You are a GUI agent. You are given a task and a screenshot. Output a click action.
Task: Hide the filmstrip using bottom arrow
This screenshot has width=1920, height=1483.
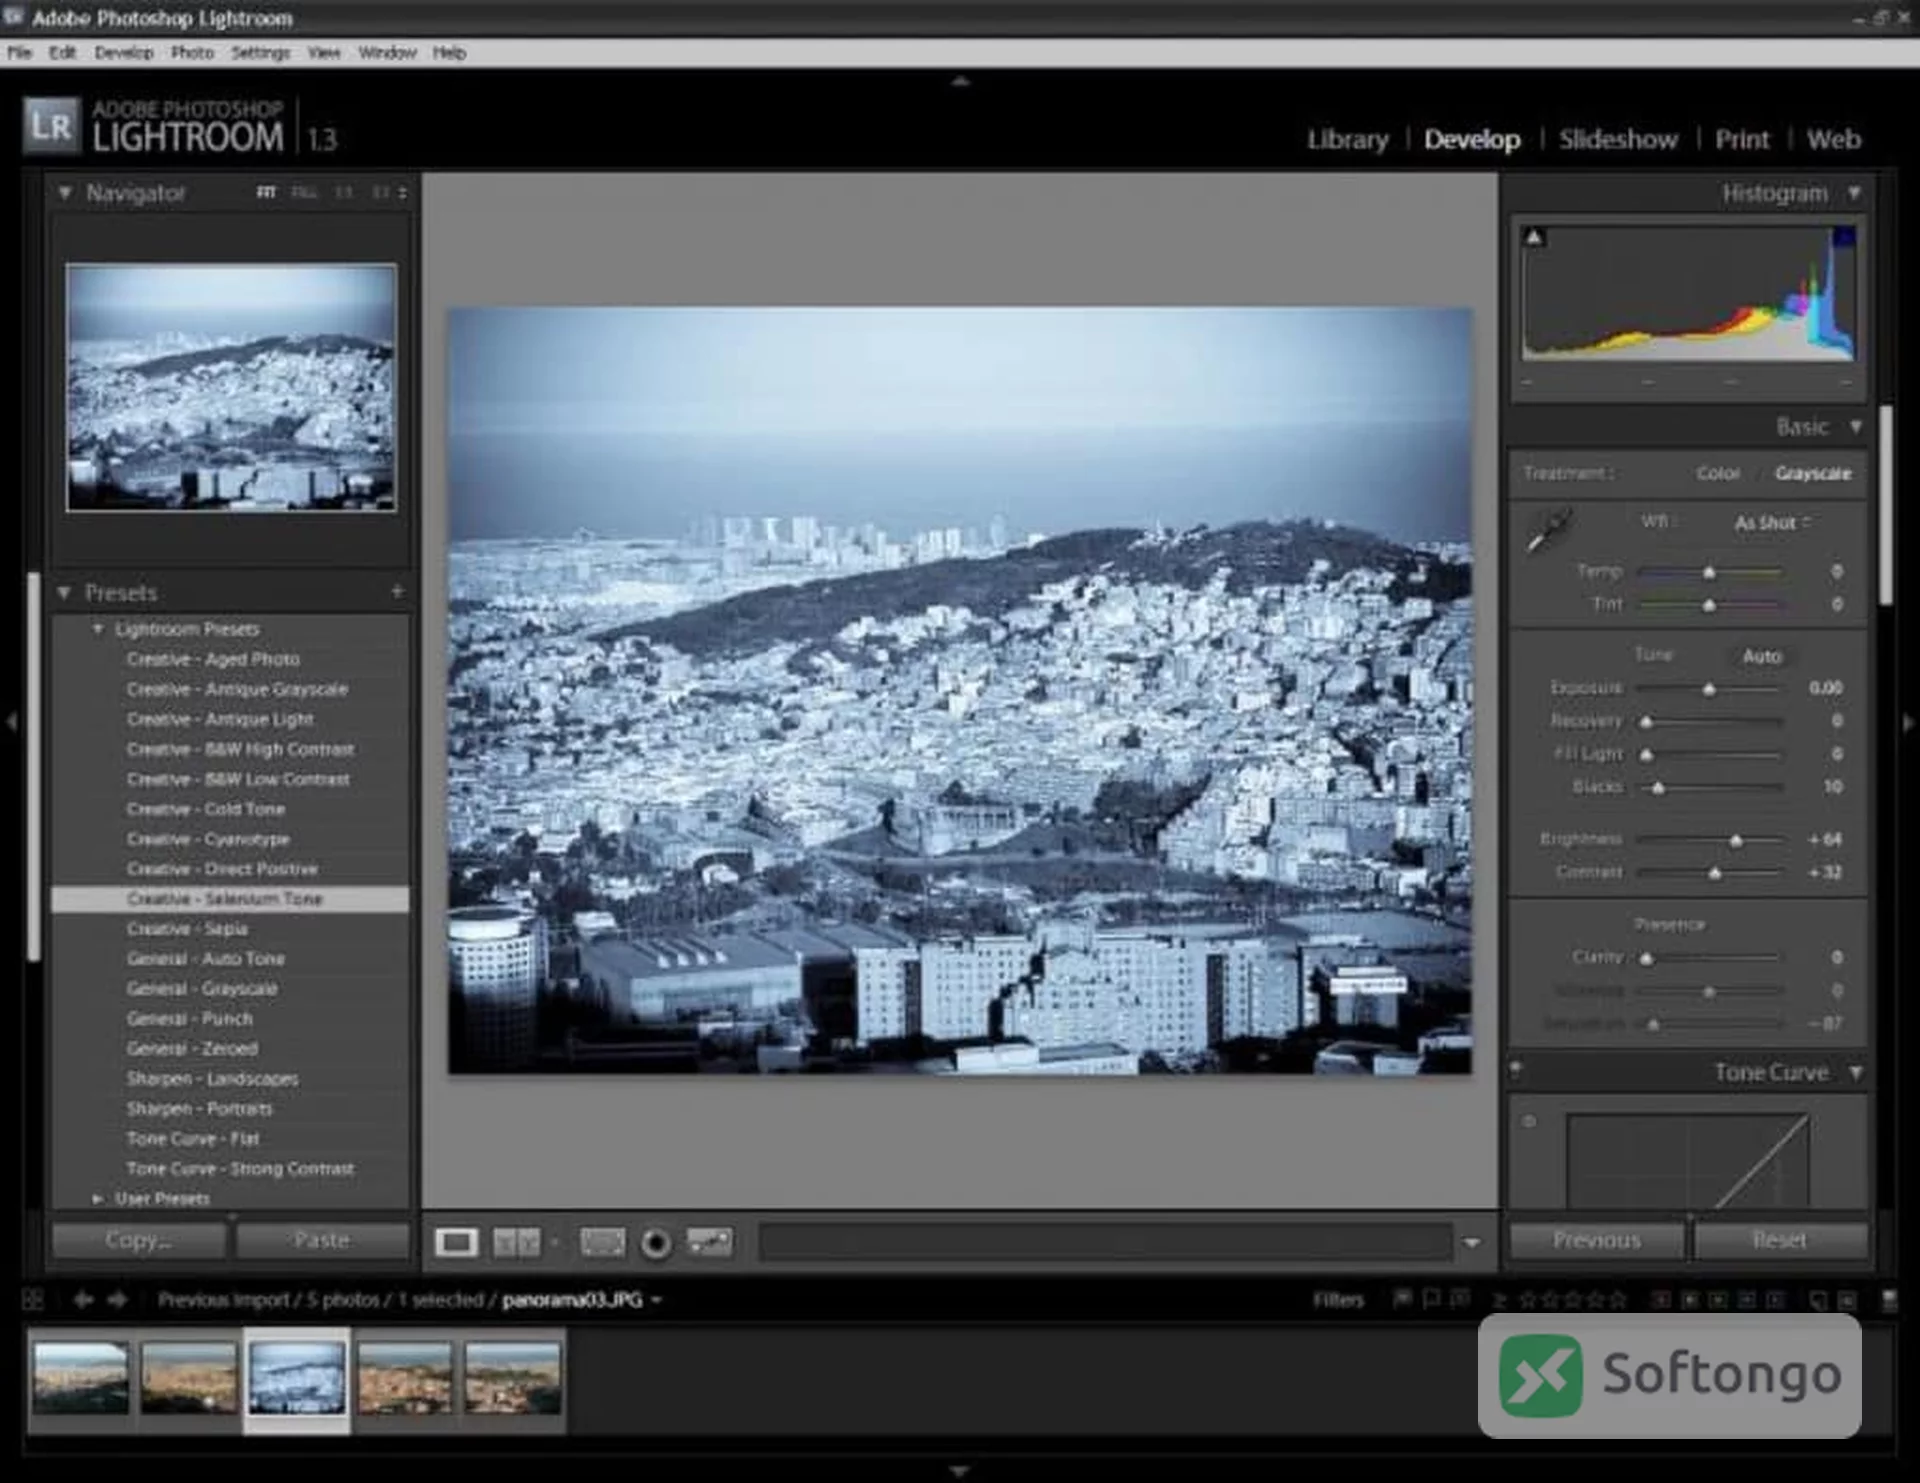point(959,1471)
